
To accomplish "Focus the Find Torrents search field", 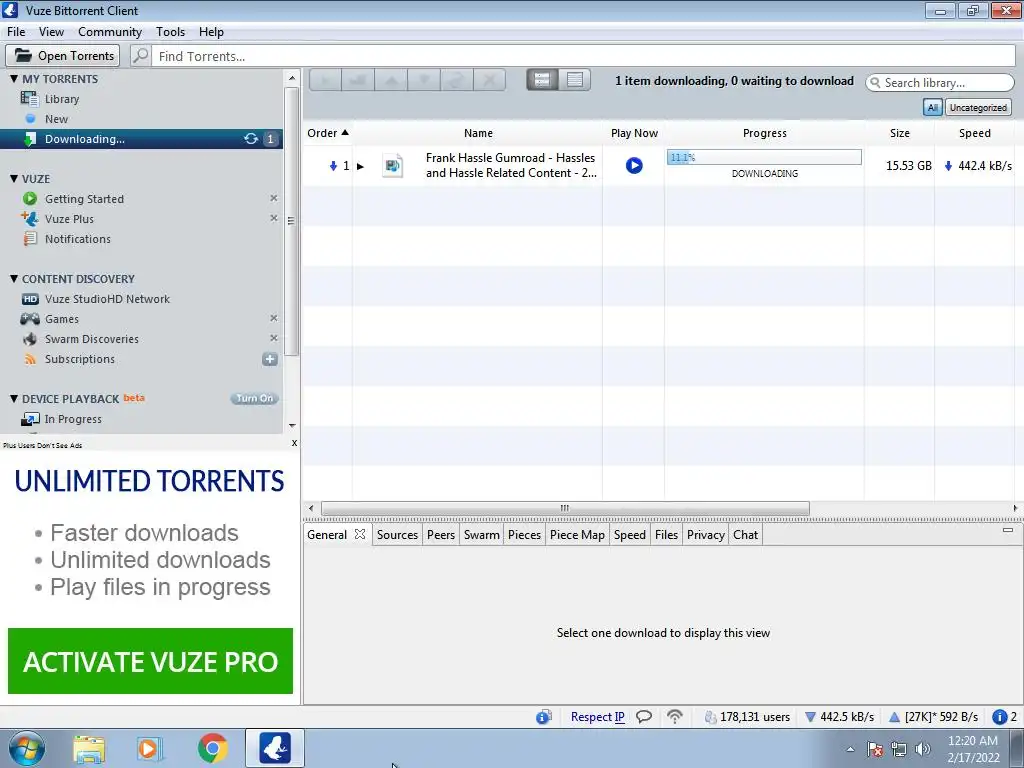I will pos(583,56).
